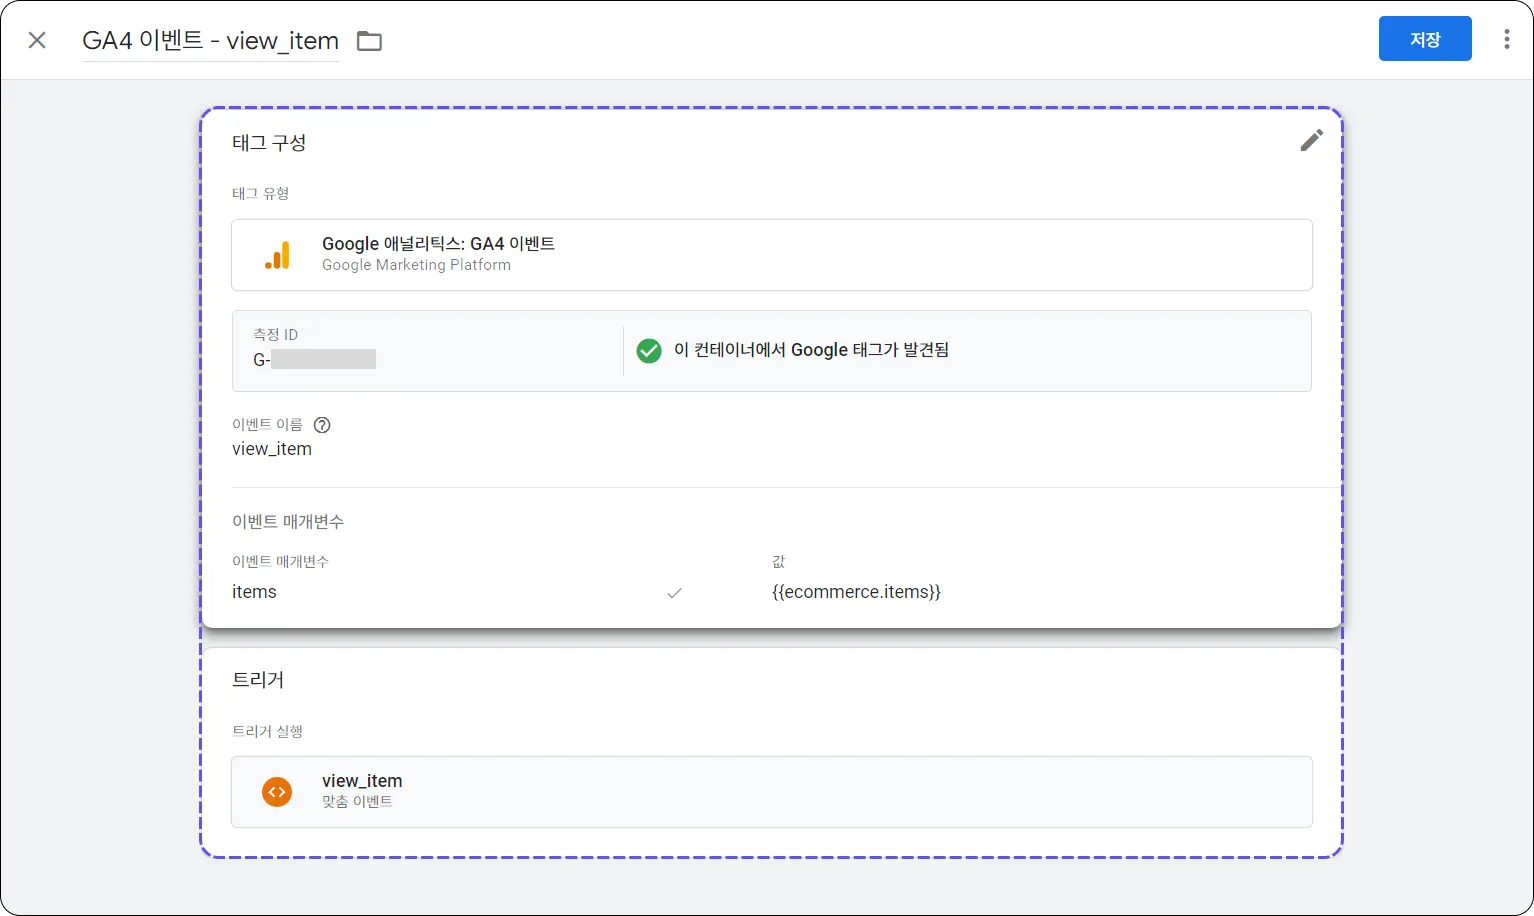Viewport: 1534px width, 916px height.
Task: Click the orange custom event trigger icon
Action: (x=277, y=792)
